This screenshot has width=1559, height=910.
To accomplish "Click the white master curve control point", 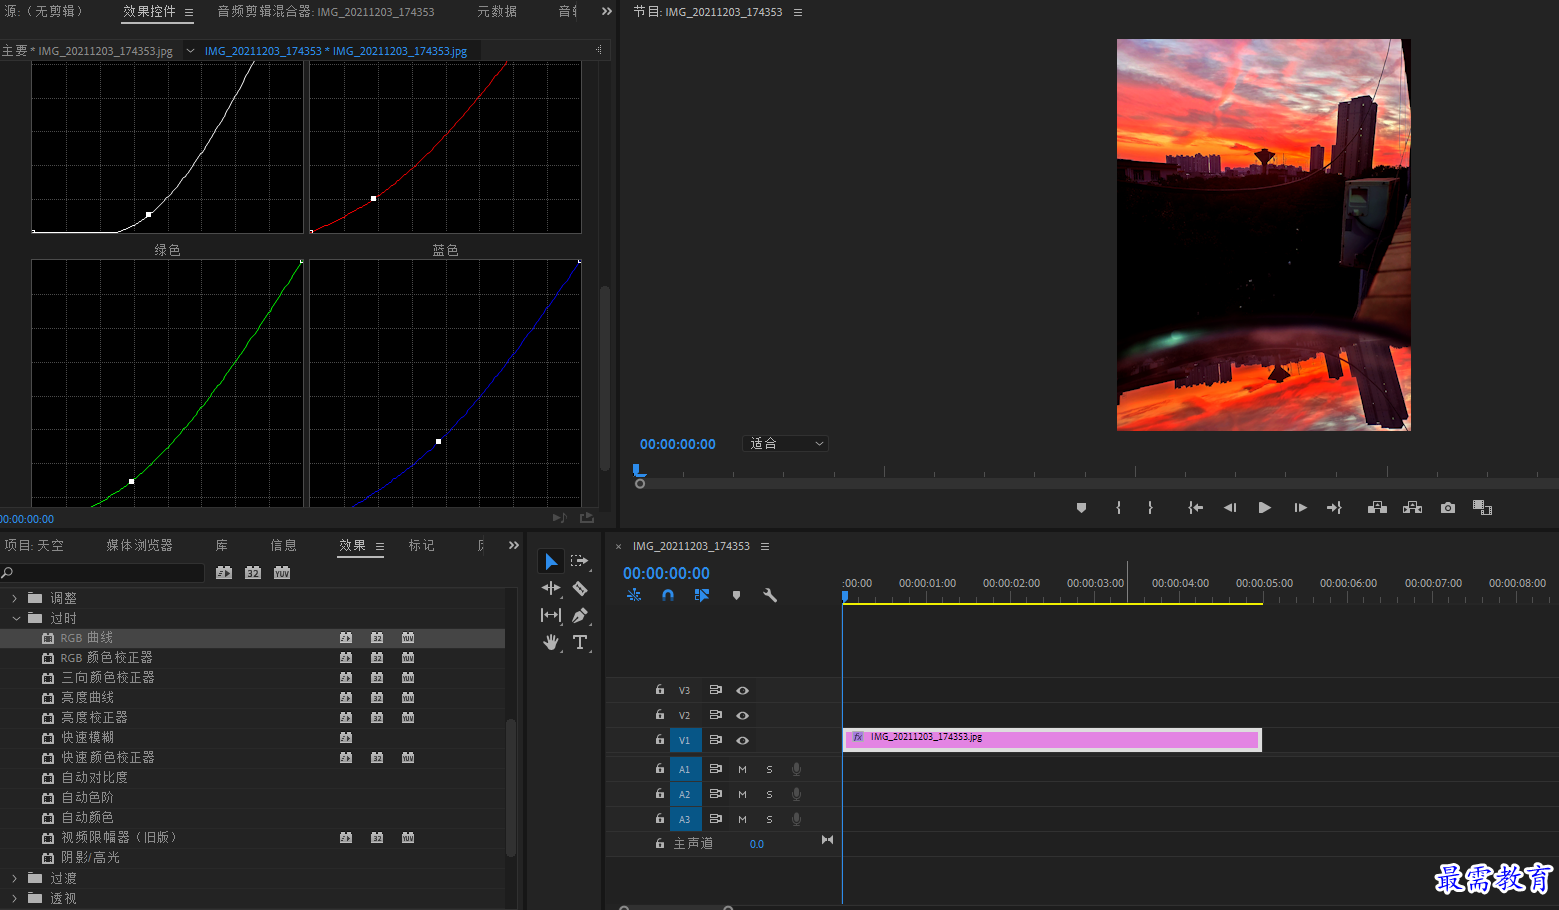I will 148,214.
